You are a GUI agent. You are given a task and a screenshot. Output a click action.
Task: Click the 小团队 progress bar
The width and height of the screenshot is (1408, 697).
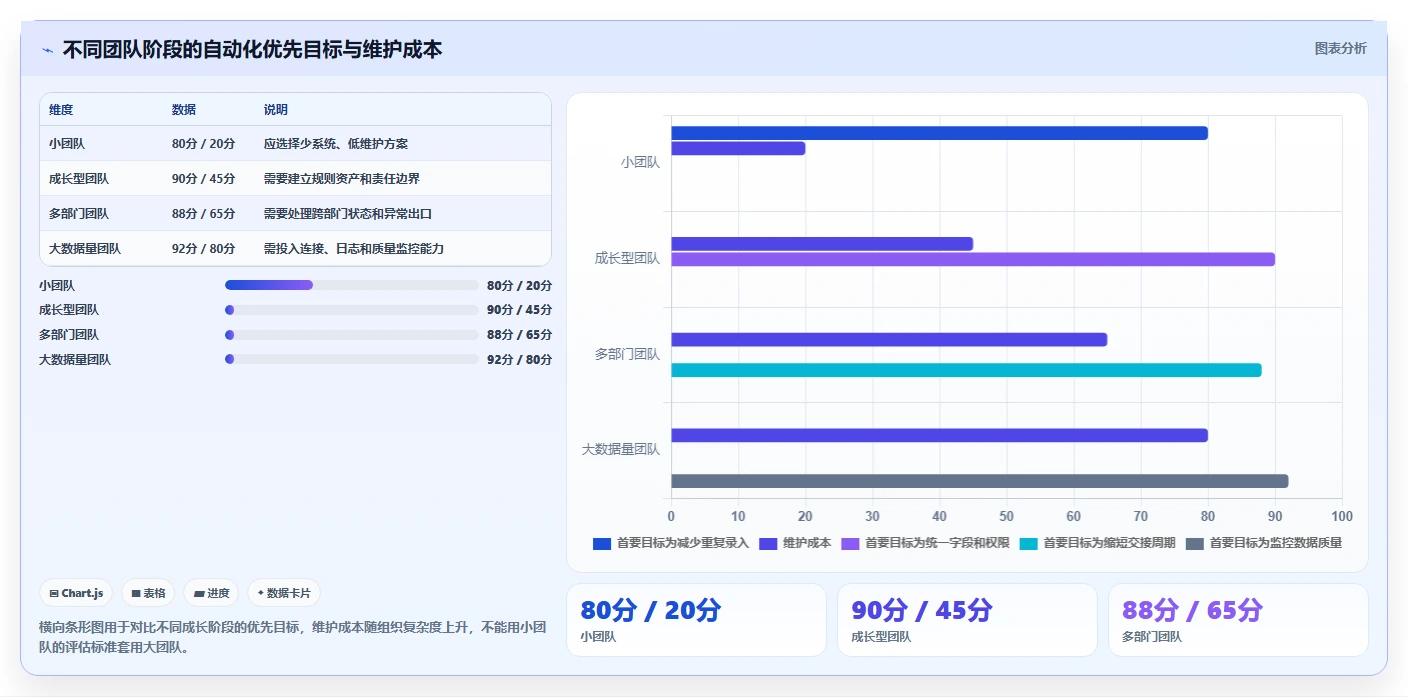pyautogui.click(x=352, y=285)
